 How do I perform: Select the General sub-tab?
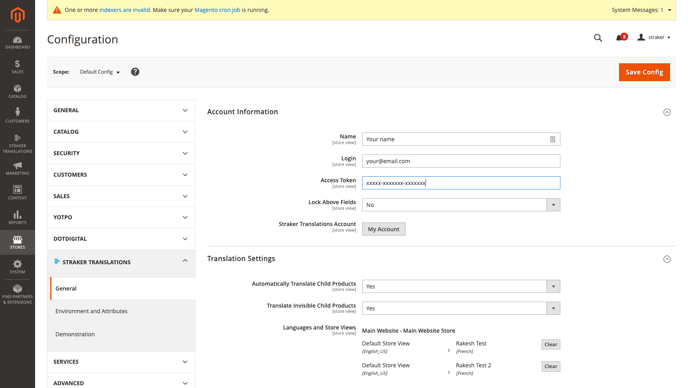[123, 288]
